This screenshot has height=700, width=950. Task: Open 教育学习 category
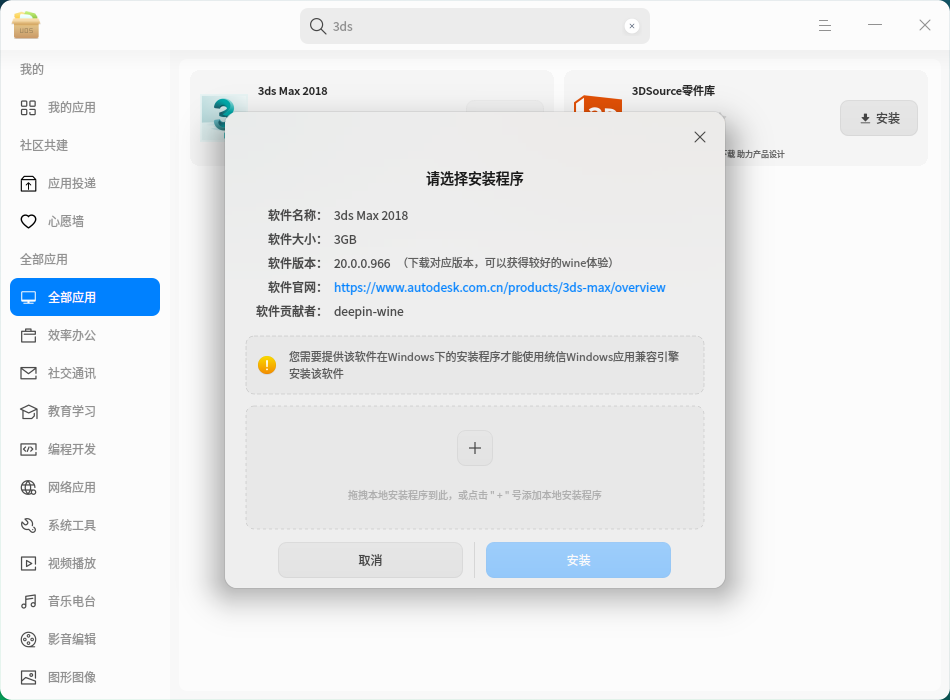[85, 412]
